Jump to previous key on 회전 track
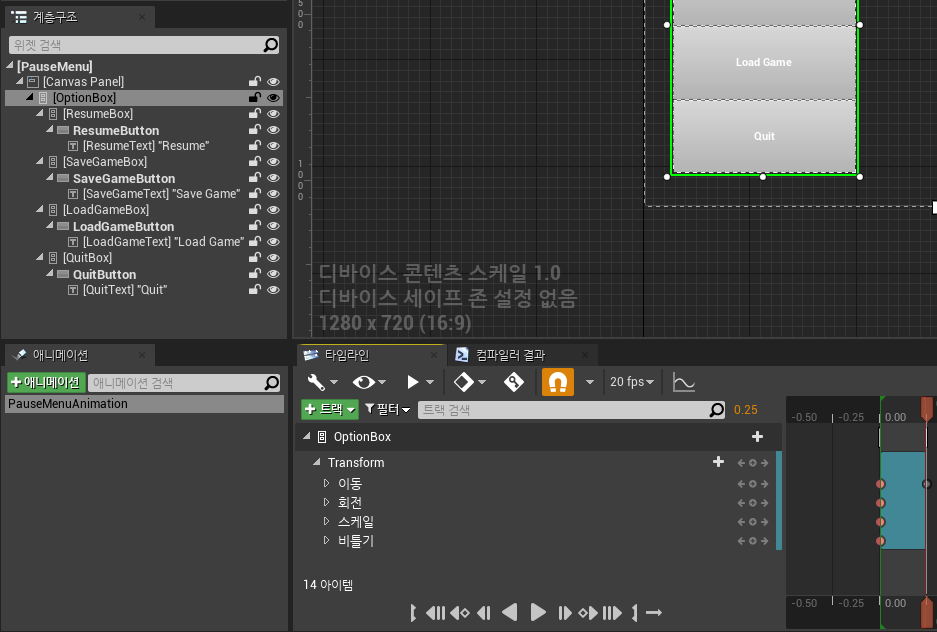 pos(742,503)
